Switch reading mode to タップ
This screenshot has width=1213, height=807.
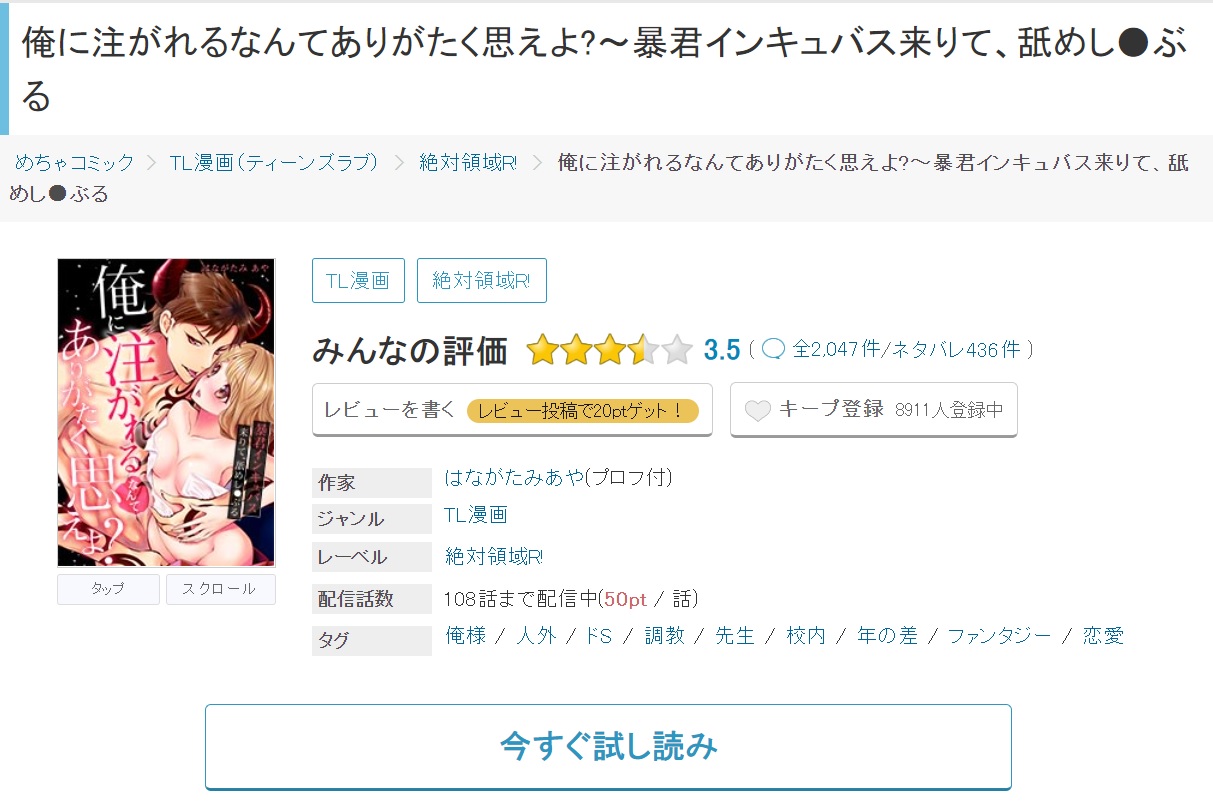tap(108, 589)
